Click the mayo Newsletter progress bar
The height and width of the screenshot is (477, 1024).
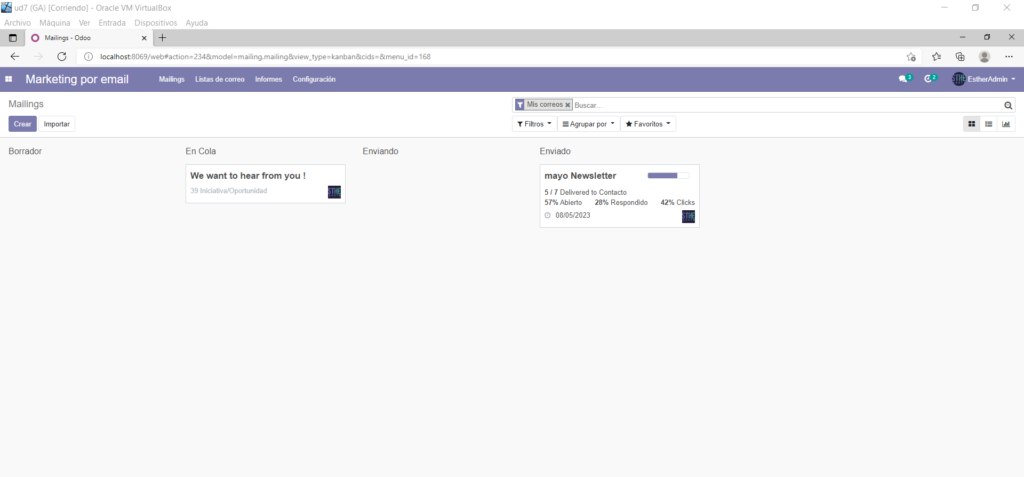(x=668, y=176)
